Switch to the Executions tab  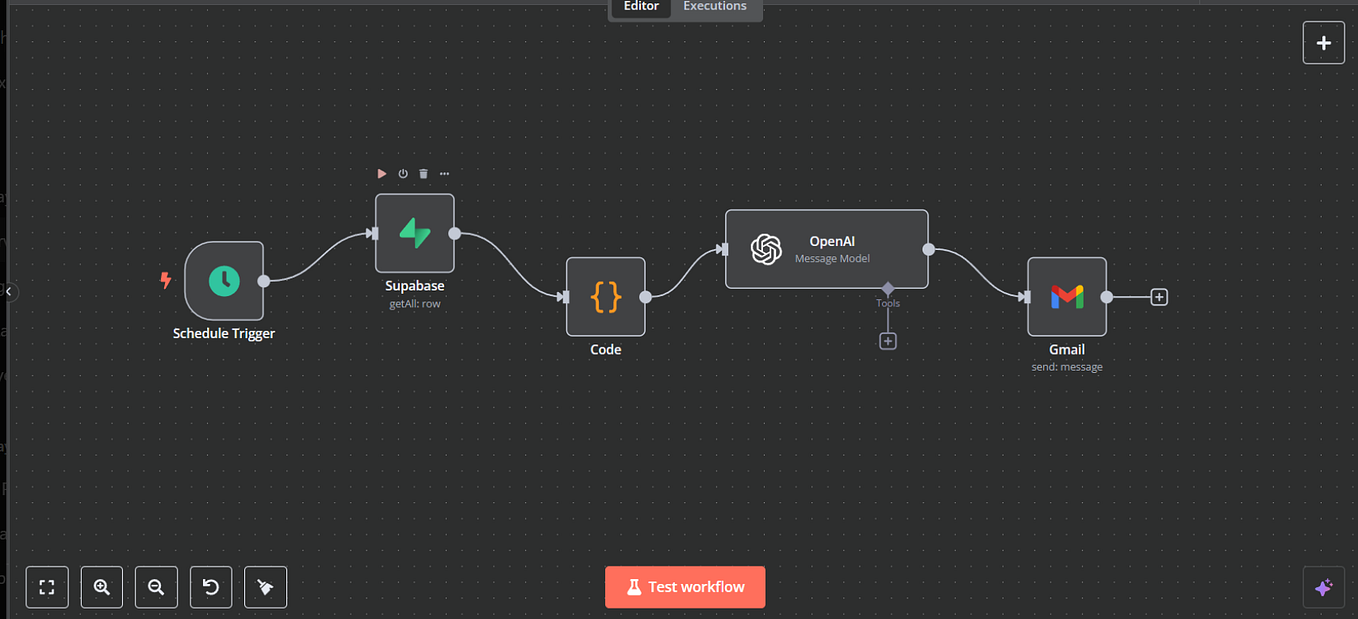click(714, 6)
